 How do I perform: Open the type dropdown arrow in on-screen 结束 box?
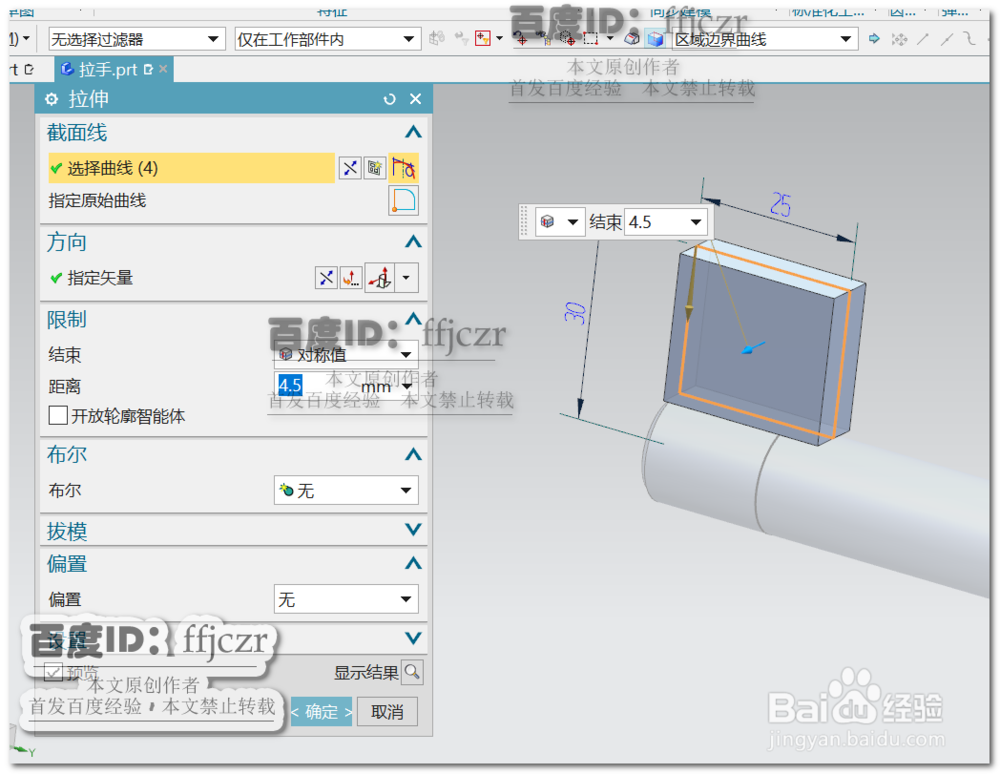pyautogui.click(x=573, y=222)
